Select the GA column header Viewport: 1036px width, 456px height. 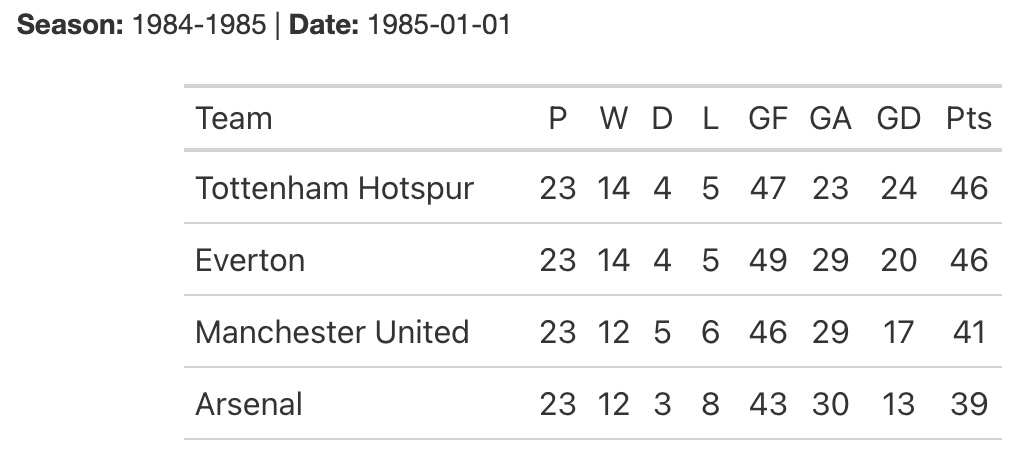coord(830,119)
